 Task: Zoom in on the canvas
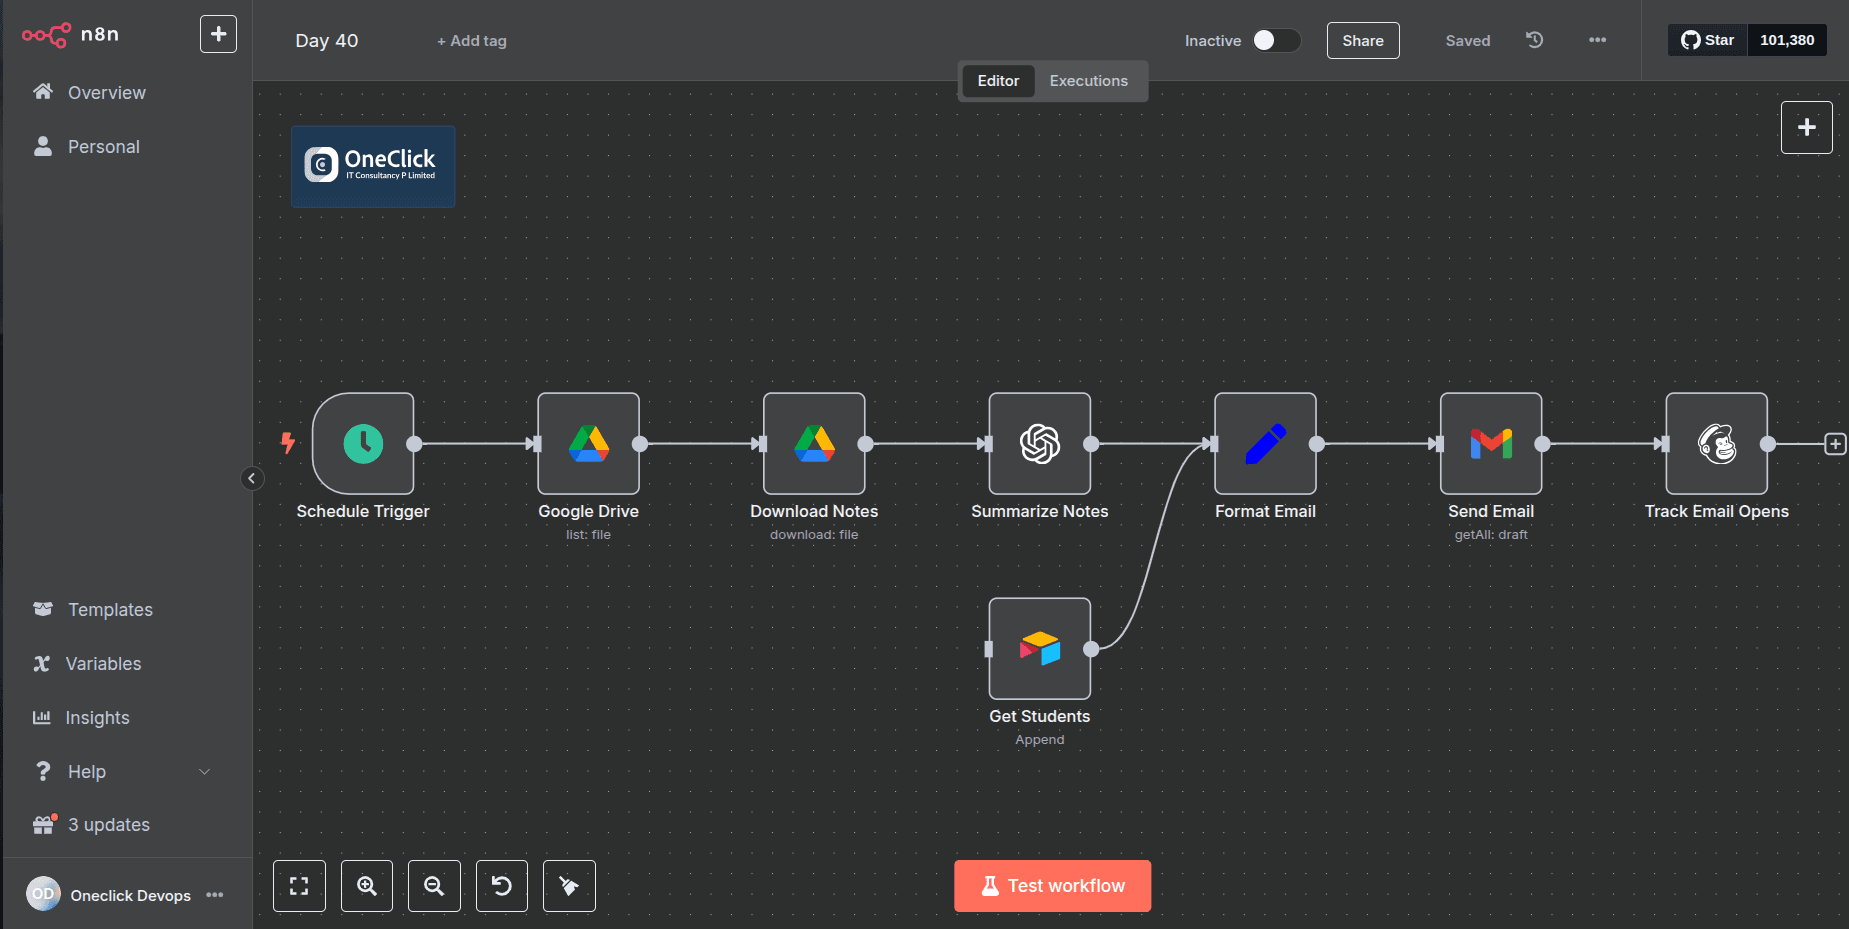(367, 886)
